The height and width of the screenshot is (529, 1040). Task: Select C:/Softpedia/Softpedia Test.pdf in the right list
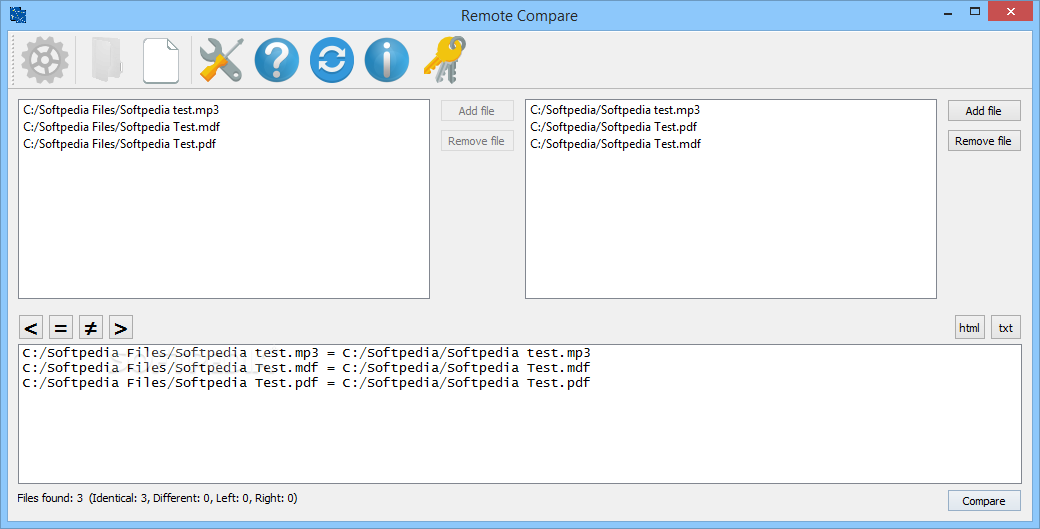614,127
